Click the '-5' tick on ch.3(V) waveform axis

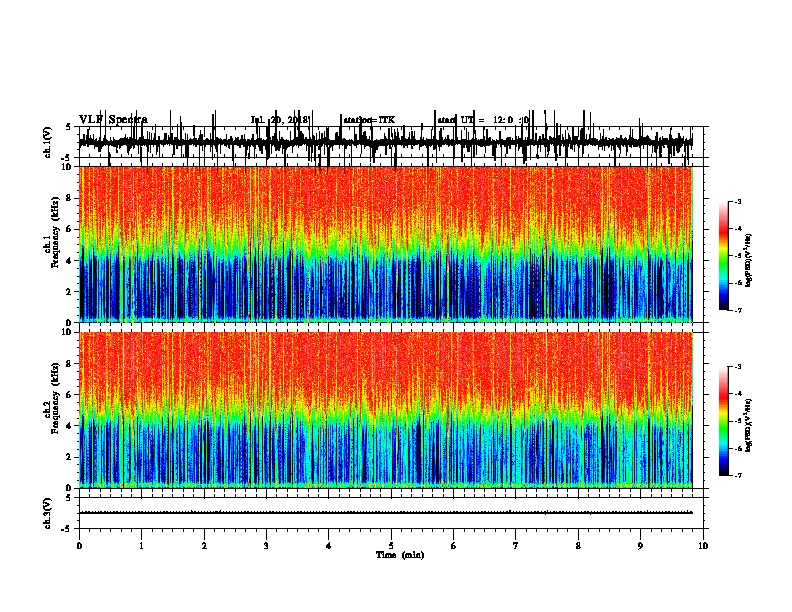click(x=67, y=529)
